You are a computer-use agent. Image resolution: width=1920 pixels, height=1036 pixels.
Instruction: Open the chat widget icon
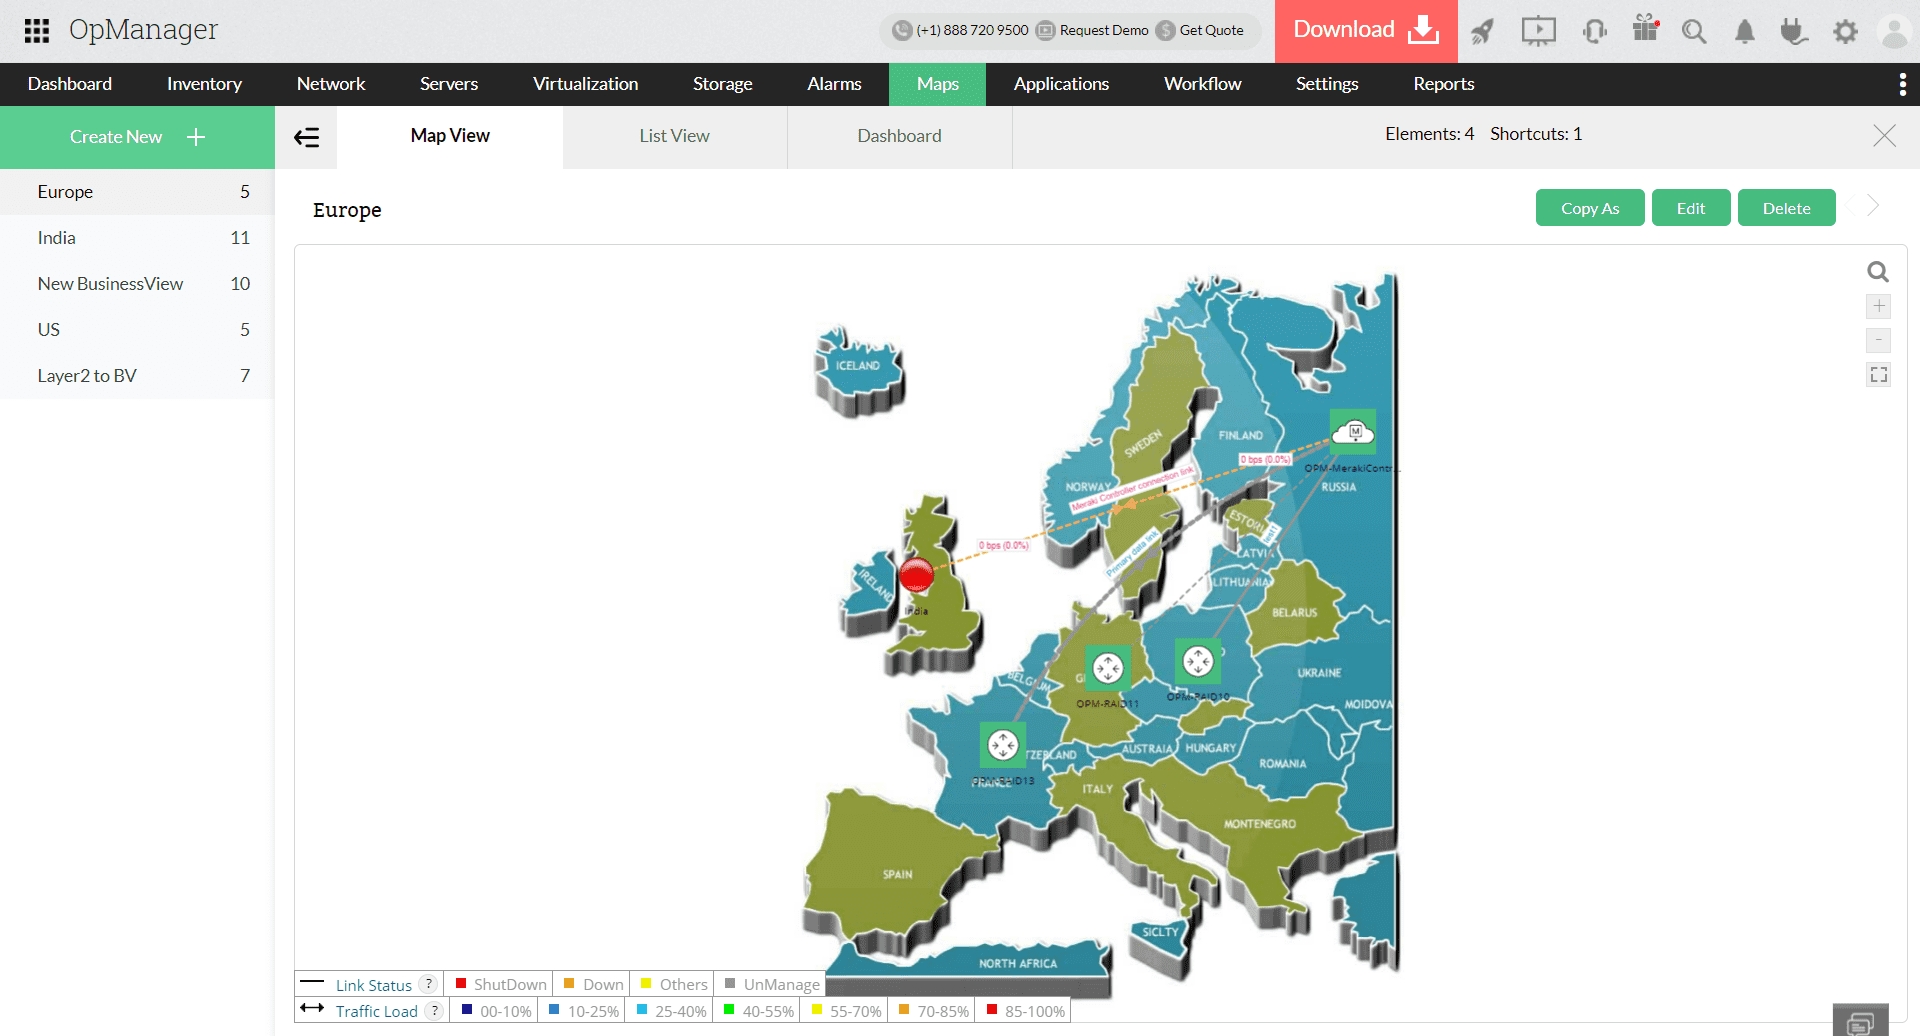(x=1861, y=1022)
